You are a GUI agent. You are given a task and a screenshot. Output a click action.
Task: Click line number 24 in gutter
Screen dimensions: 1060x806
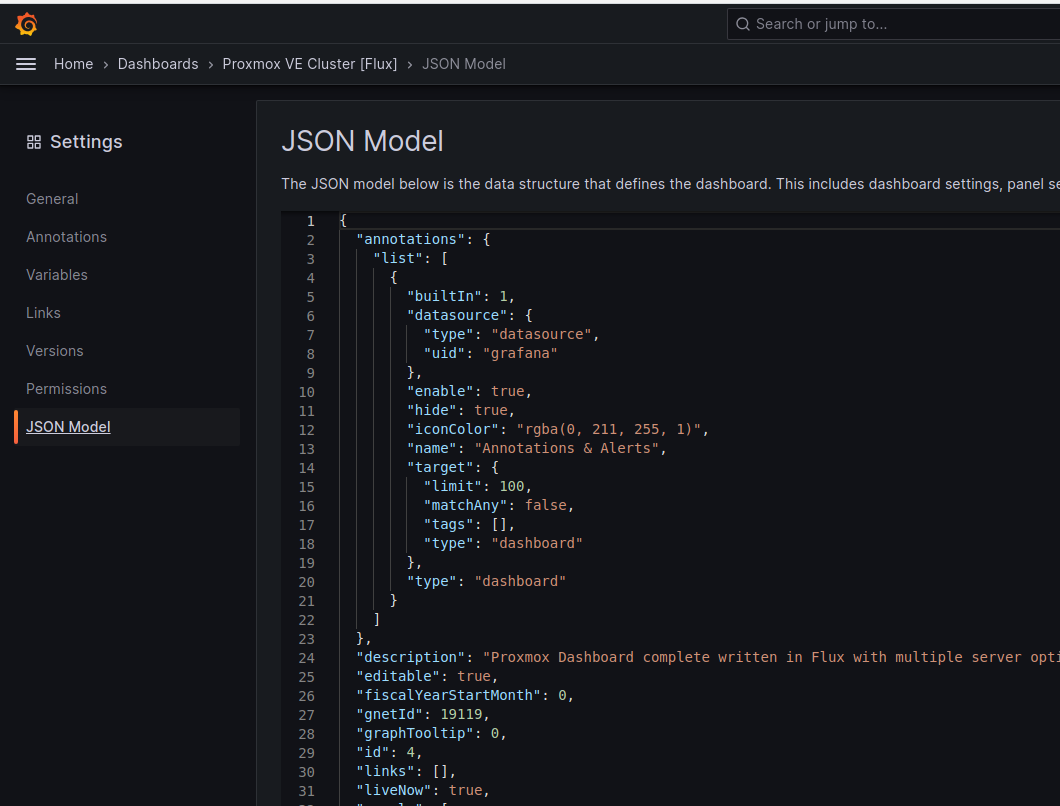306,658
